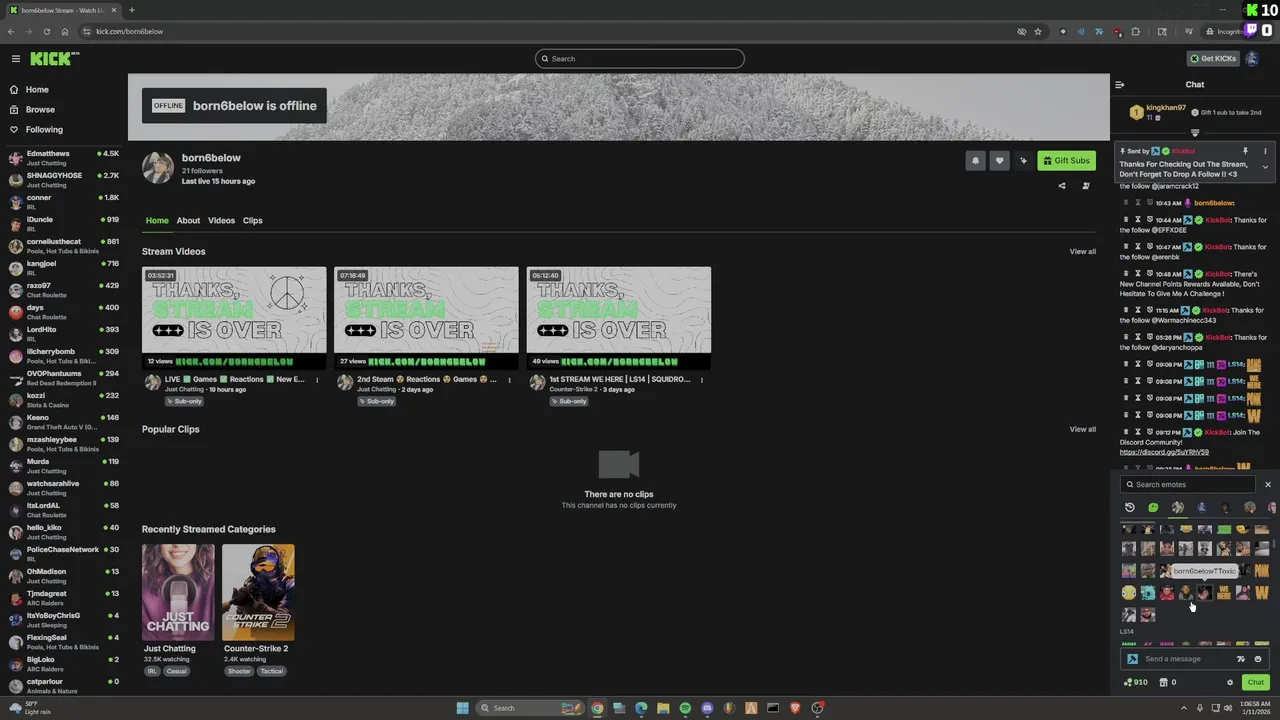Toggle the emote picker smiley icon
The width and height of the screenshot is (1280, 720).
pyautogui.click(x=1258, y=659)
